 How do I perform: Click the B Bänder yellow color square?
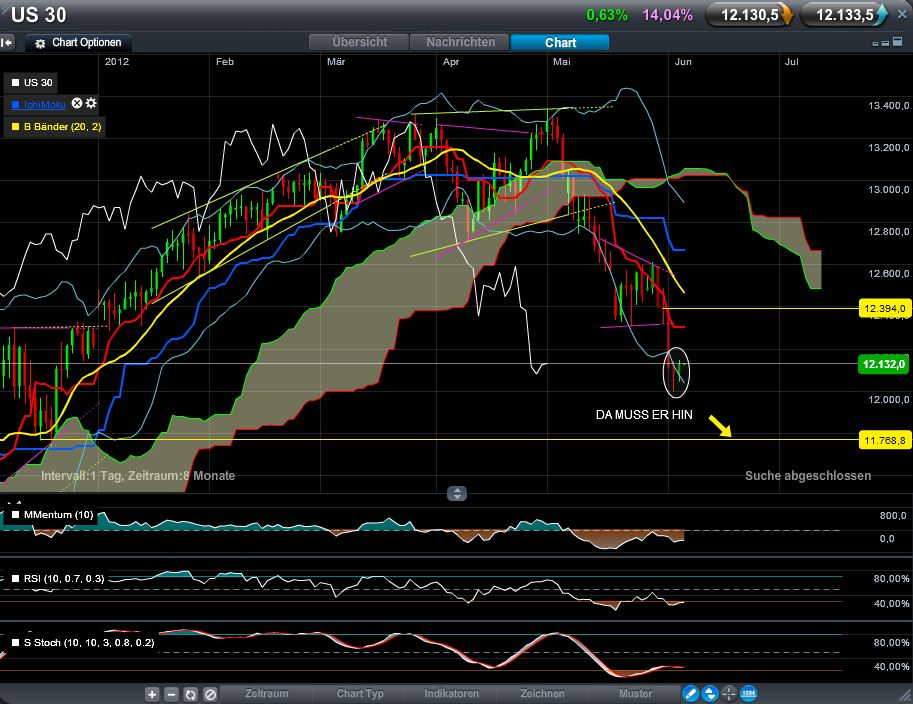(16, 126)
